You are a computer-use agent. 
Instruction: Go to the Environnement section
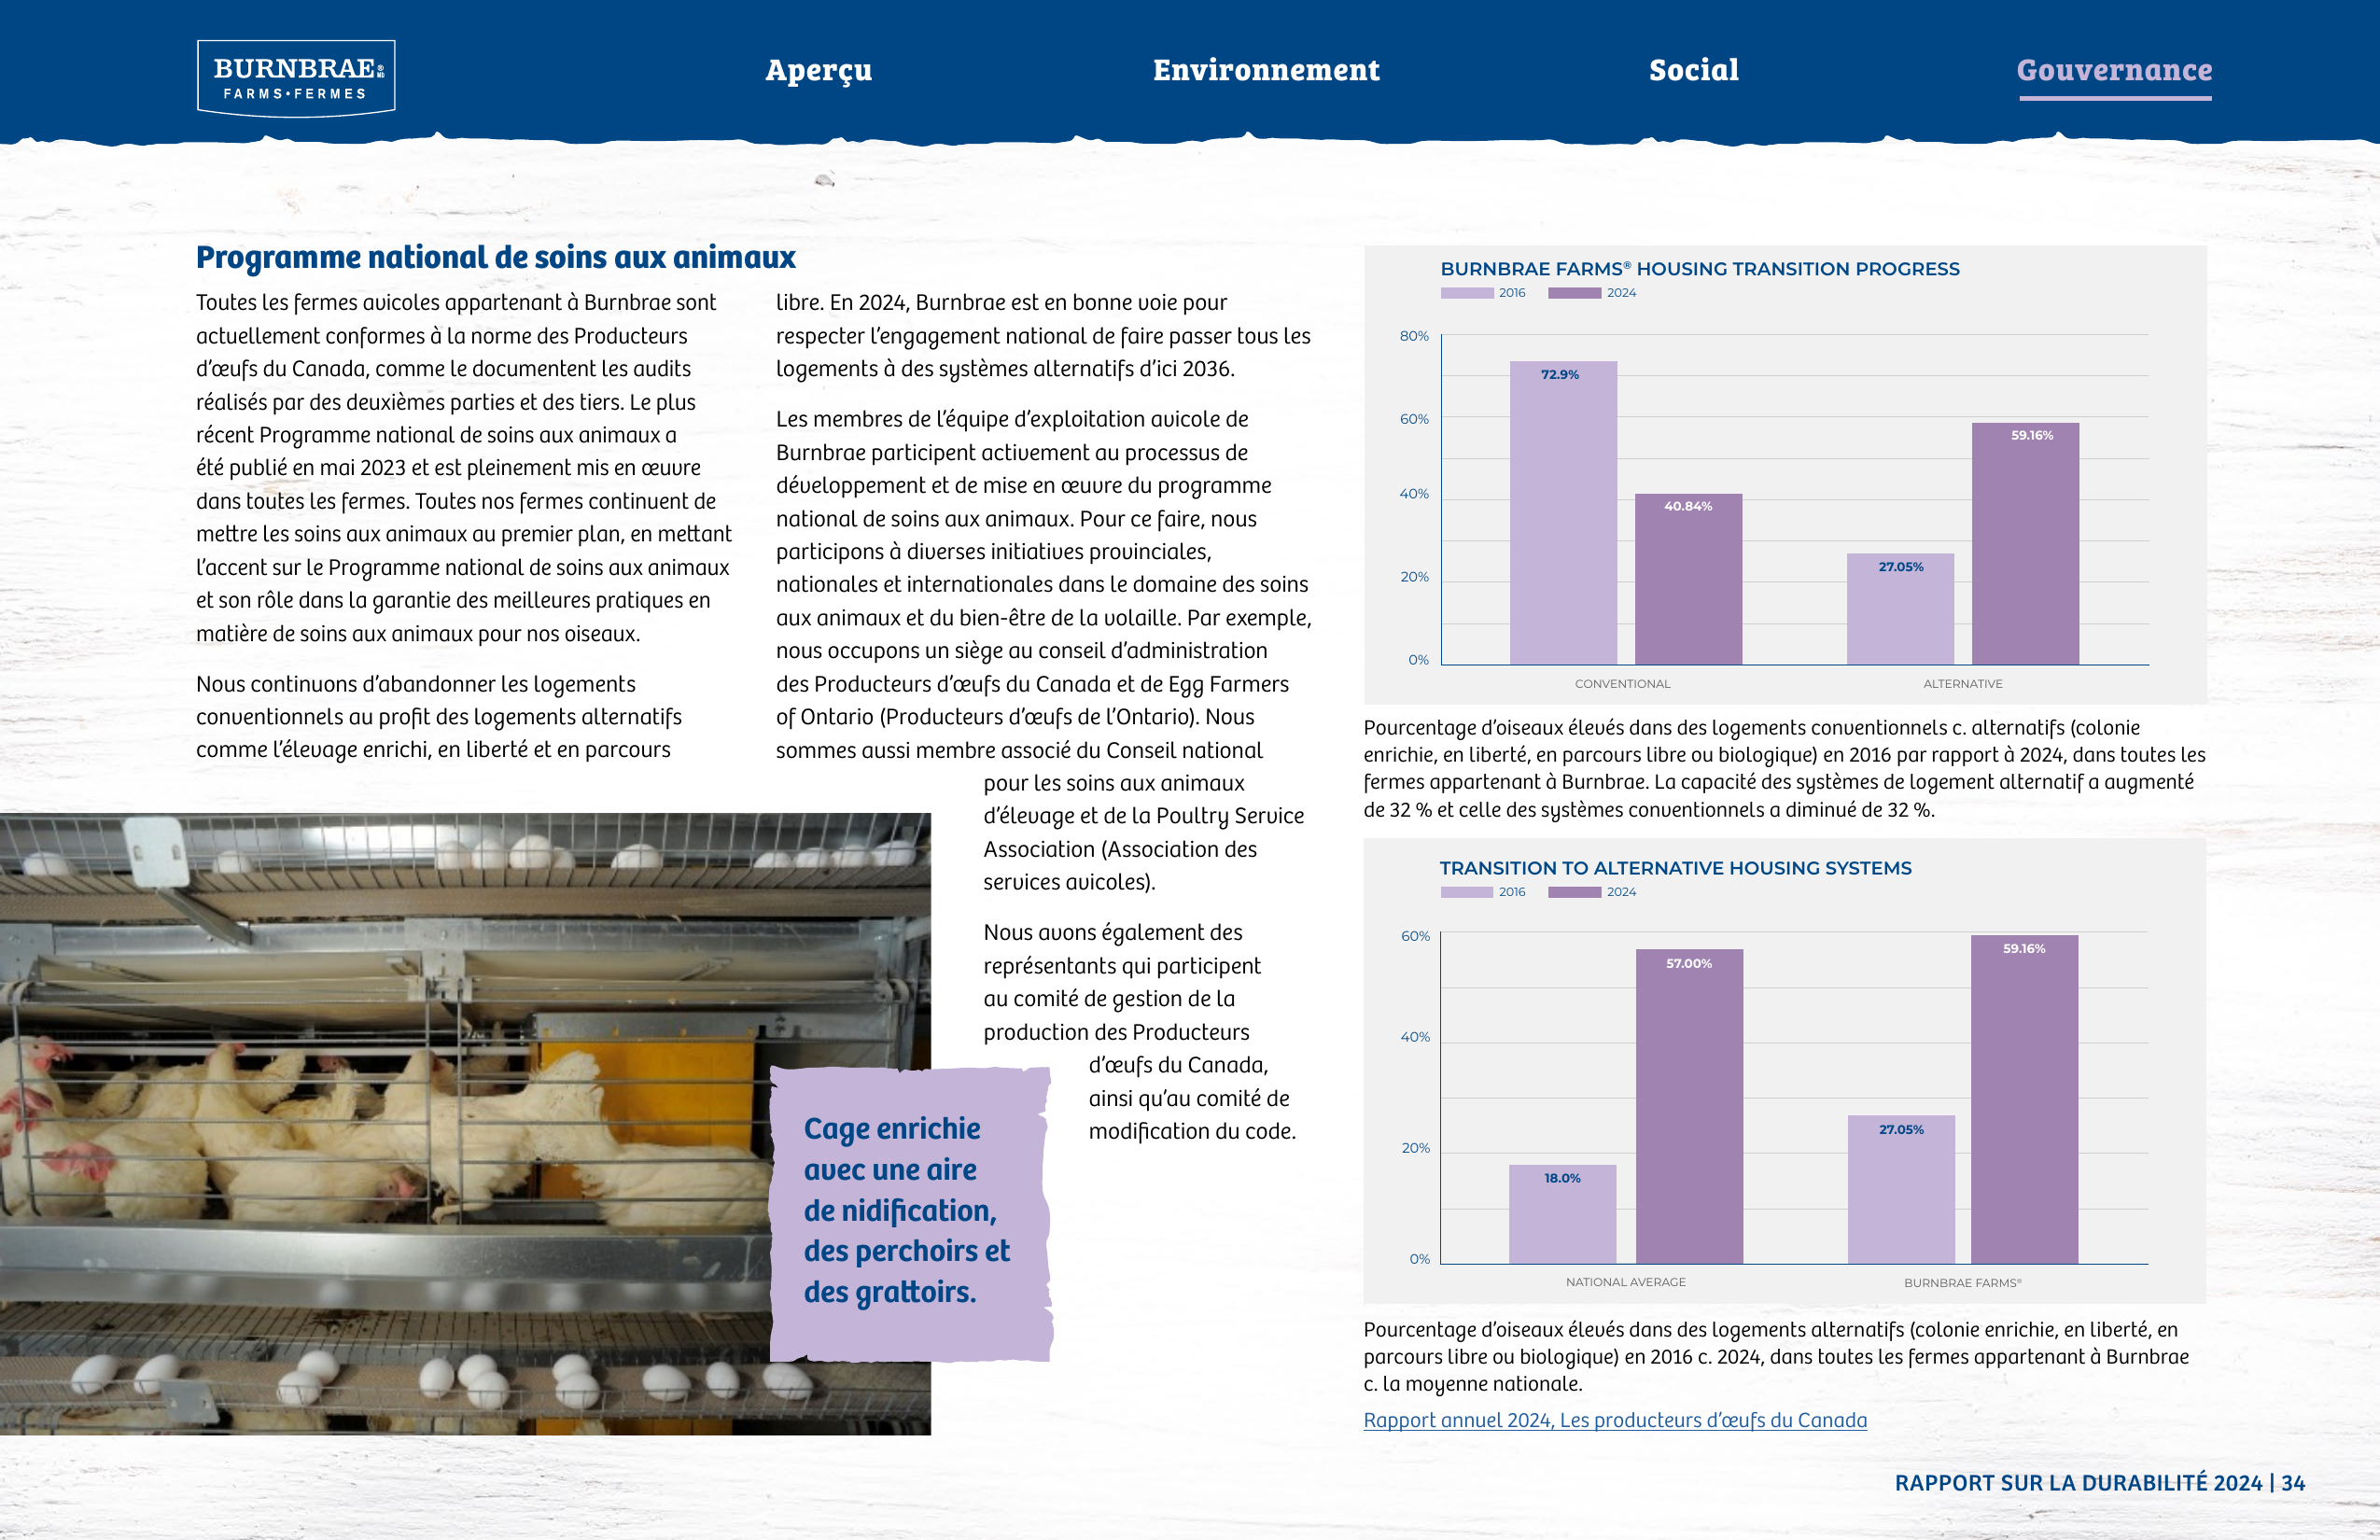click(1266, 70)
